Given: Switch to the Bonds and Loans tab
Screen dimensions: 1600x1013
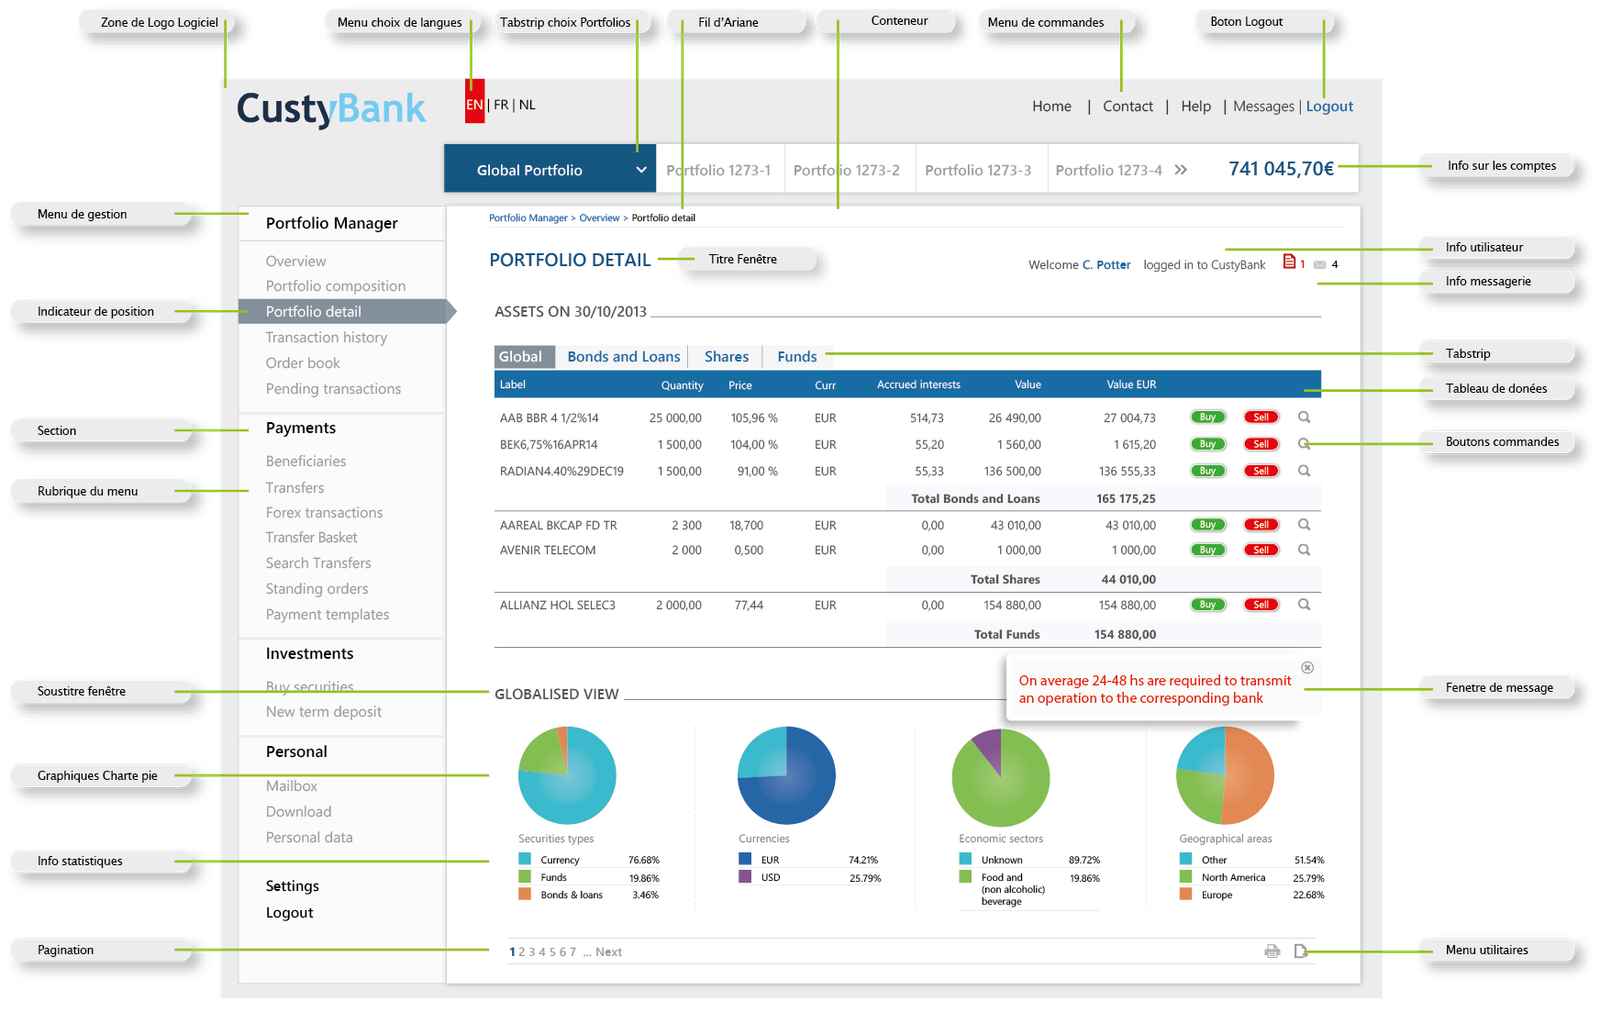Looking at the screenshot, I should pyautogui.click(x=623, y=357).
